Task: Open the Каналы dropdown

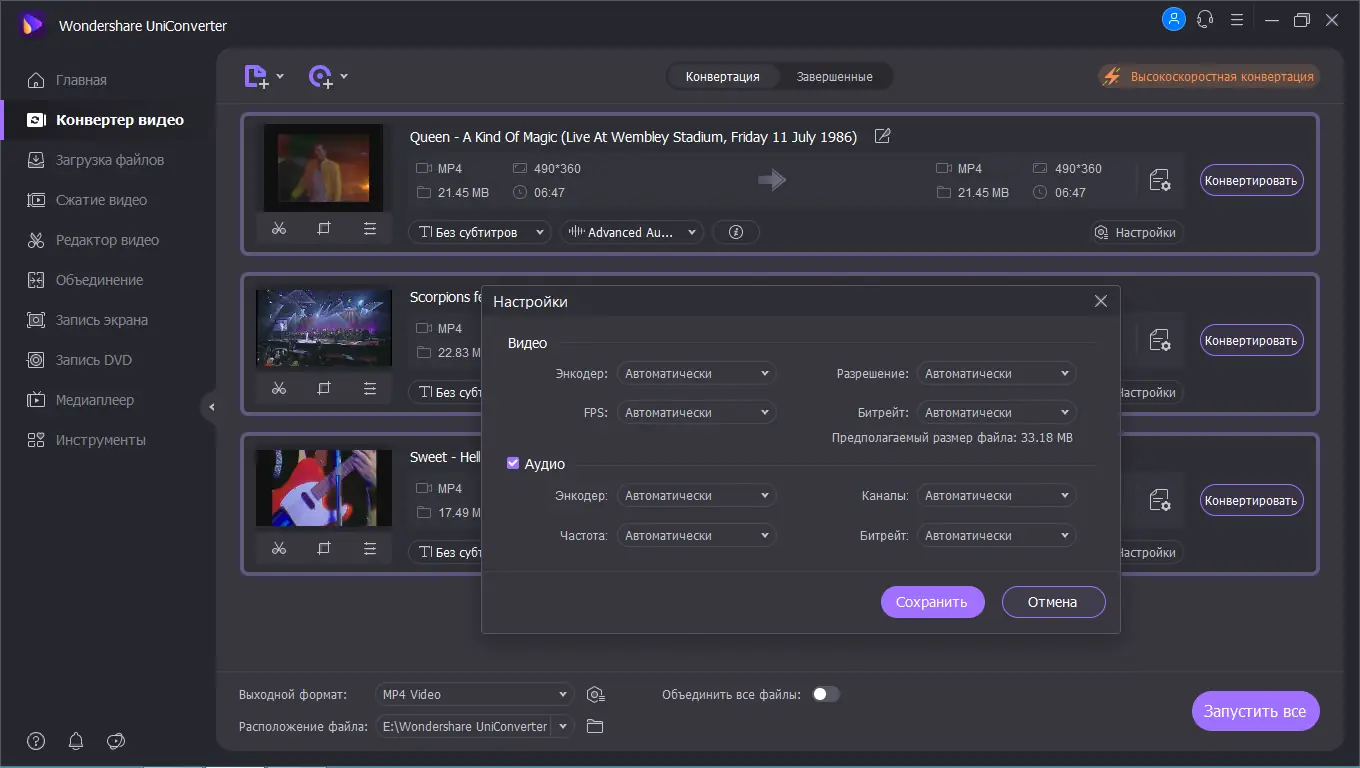Action: click(x=996, y=495)
